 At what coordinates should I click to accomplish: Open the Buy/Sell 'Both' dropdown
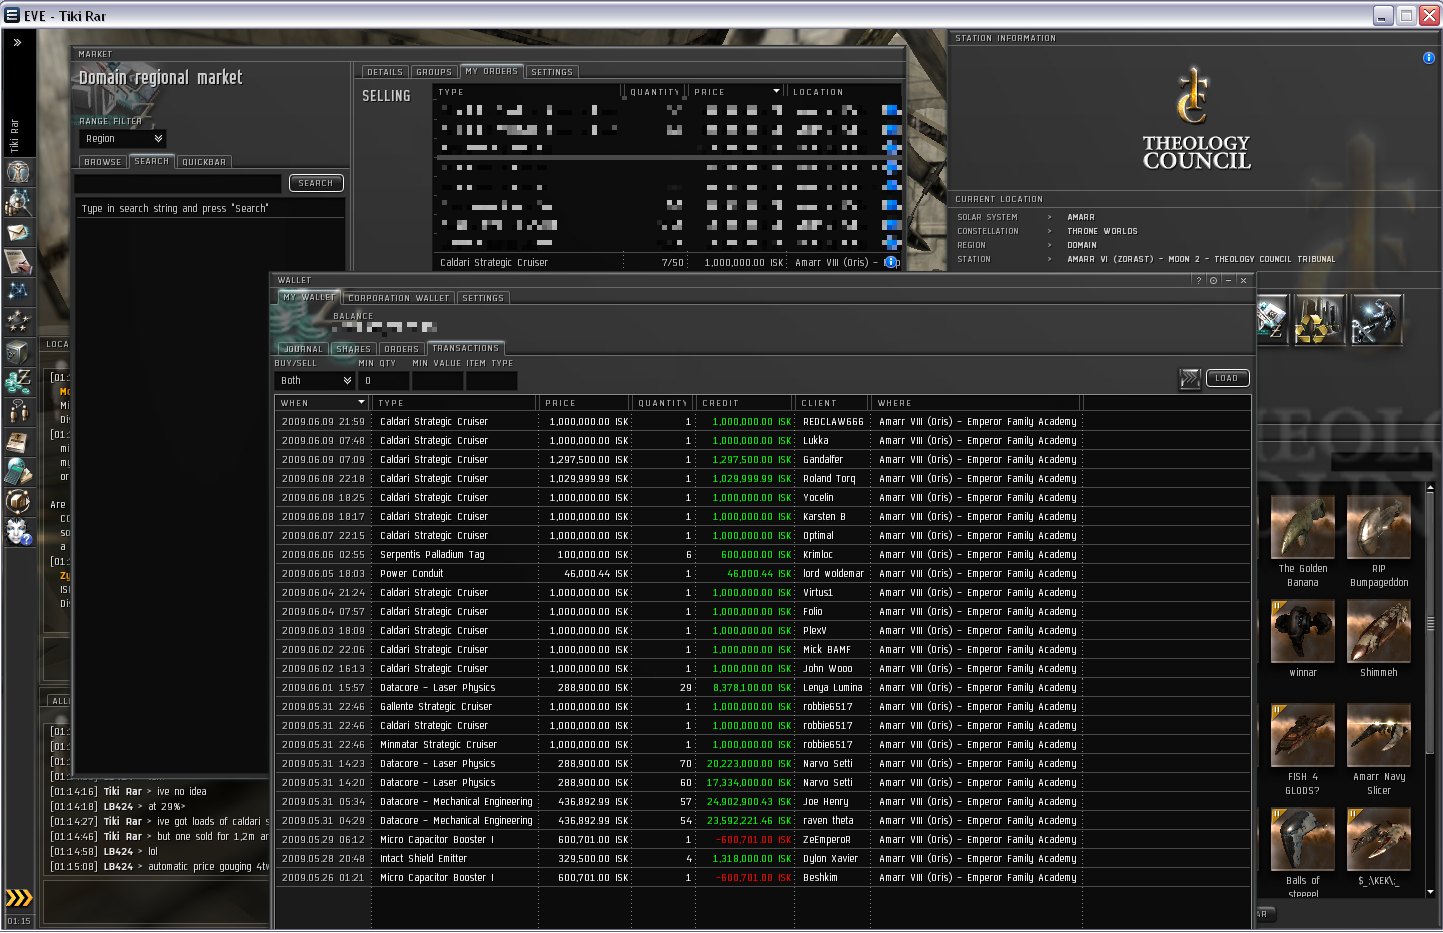pyautogui.click(x=314, y=381)
